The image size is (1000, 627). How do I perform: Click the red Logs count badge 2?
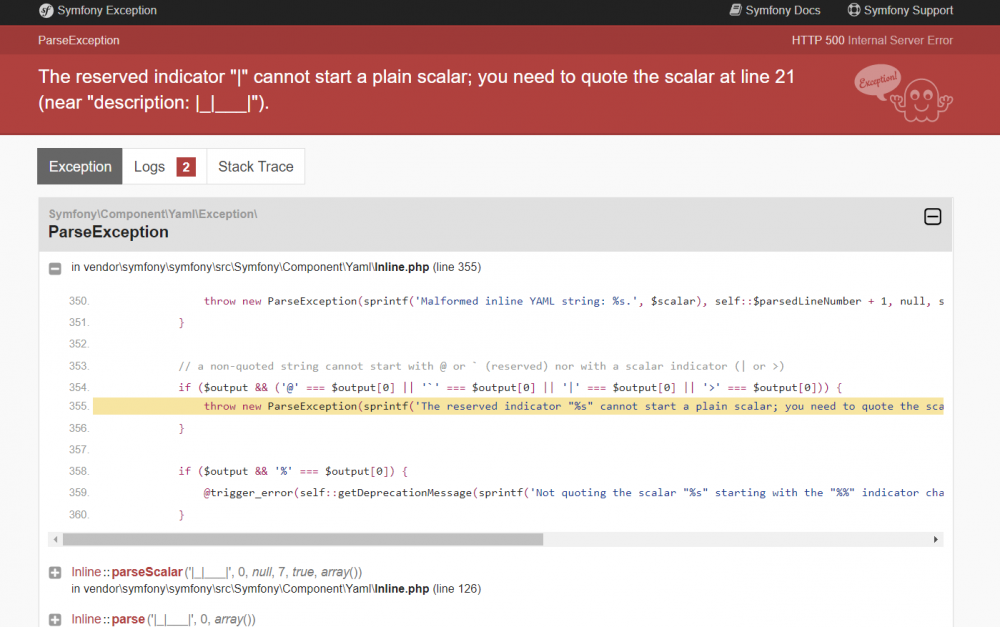coord(186,167)
